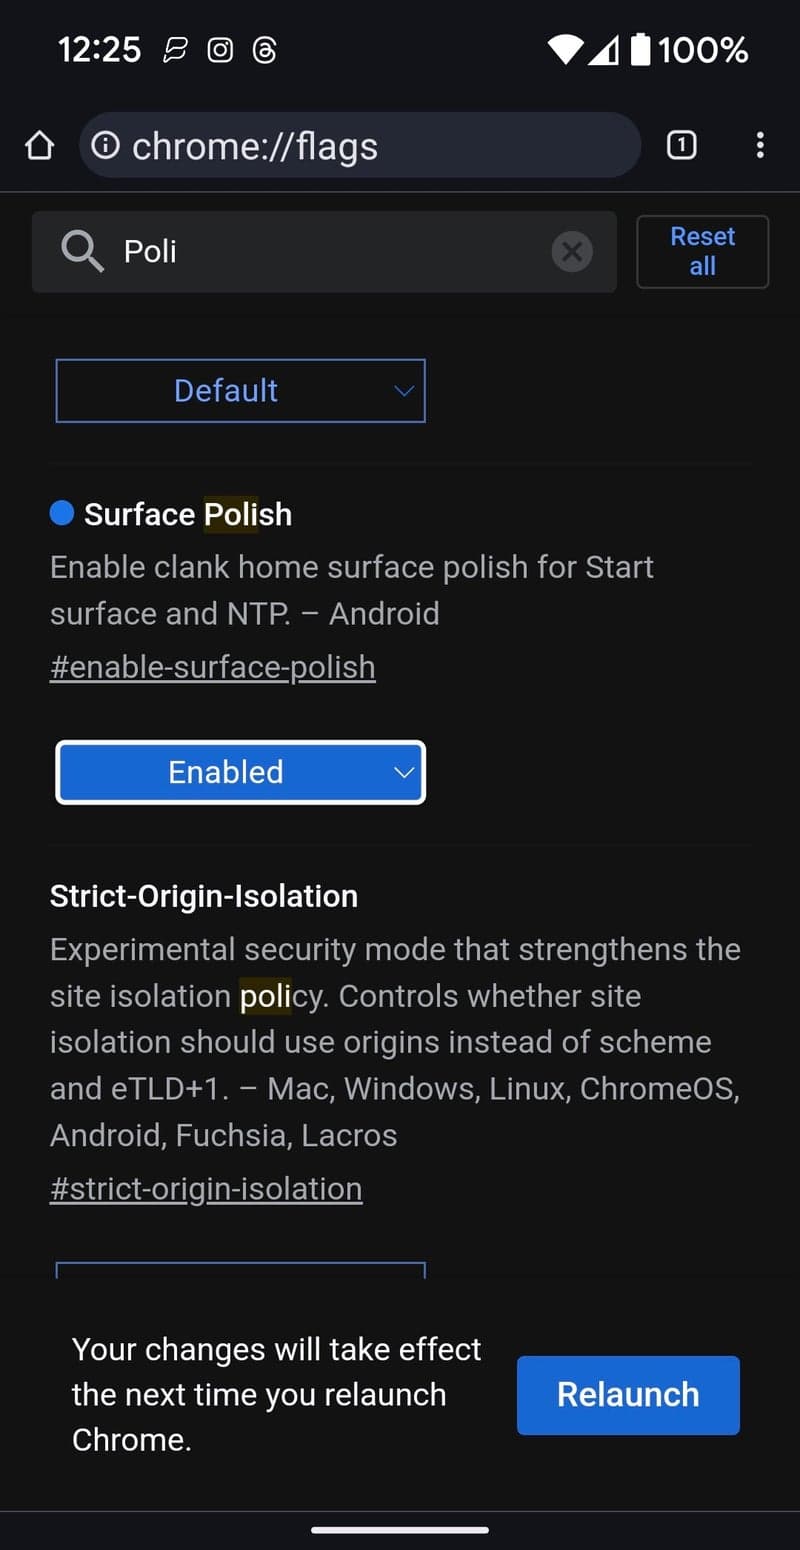
Task: Clear the search with the X icon
Action: click(571, 251)
